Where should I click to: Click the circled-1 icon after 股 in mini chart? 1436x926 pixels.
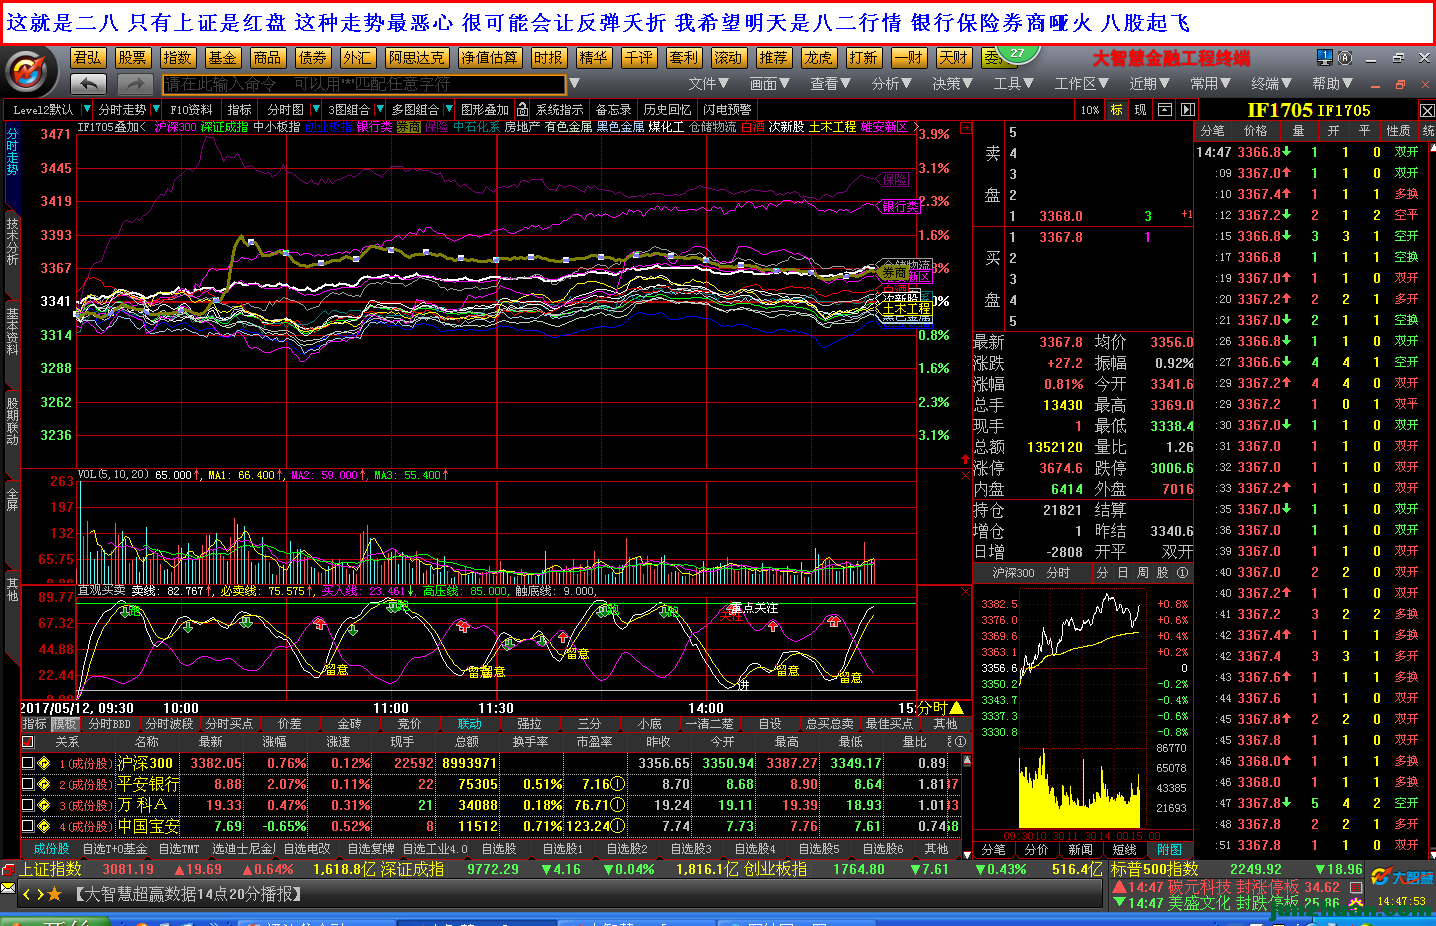[1183, 573]
